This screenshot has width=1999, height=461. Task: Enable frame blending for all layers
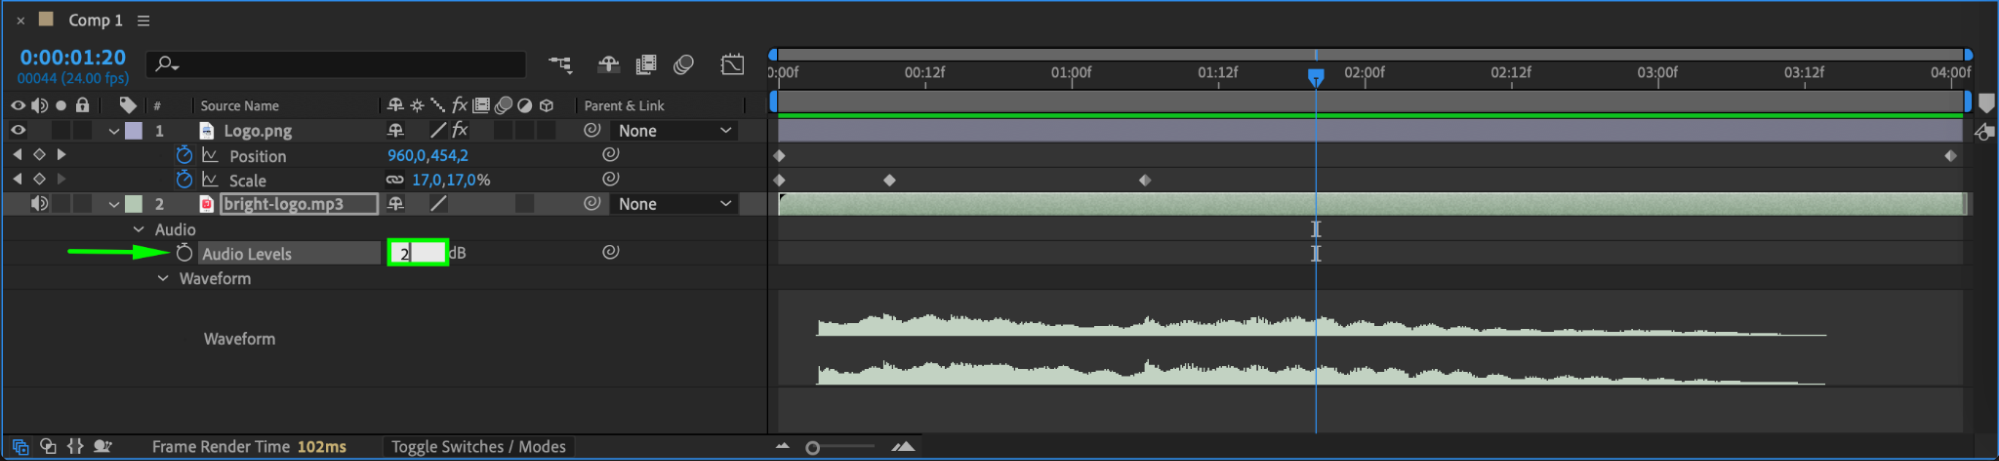(x=646, y=65)
